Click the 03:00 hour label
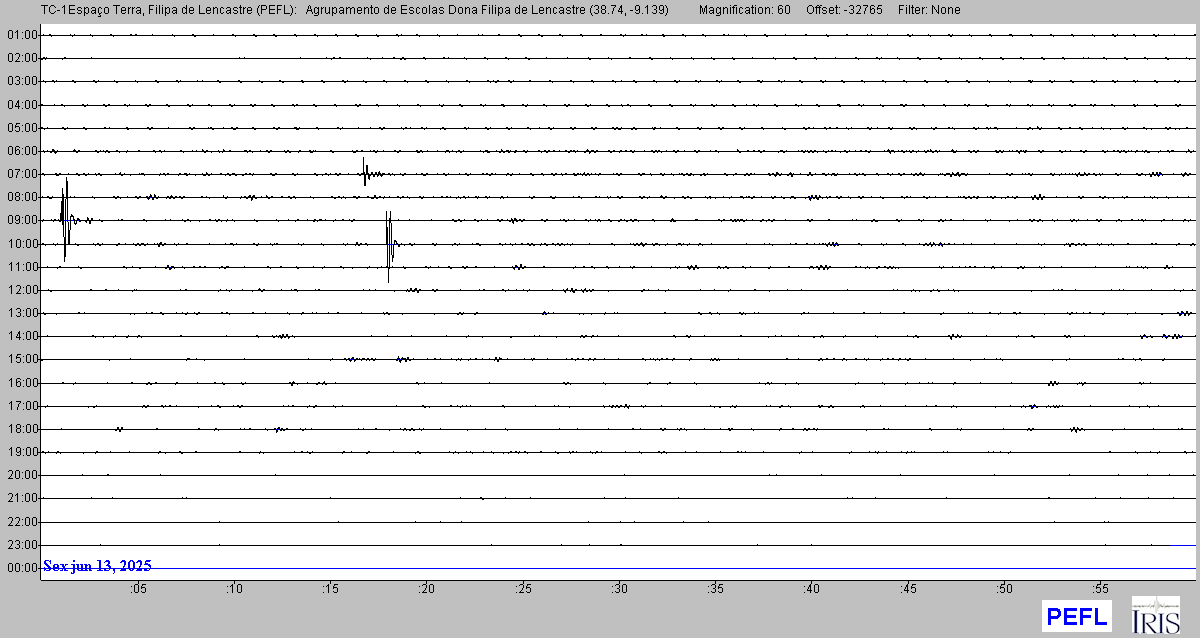This screenshot has height=638, width=1200. (x=22, y=81)
